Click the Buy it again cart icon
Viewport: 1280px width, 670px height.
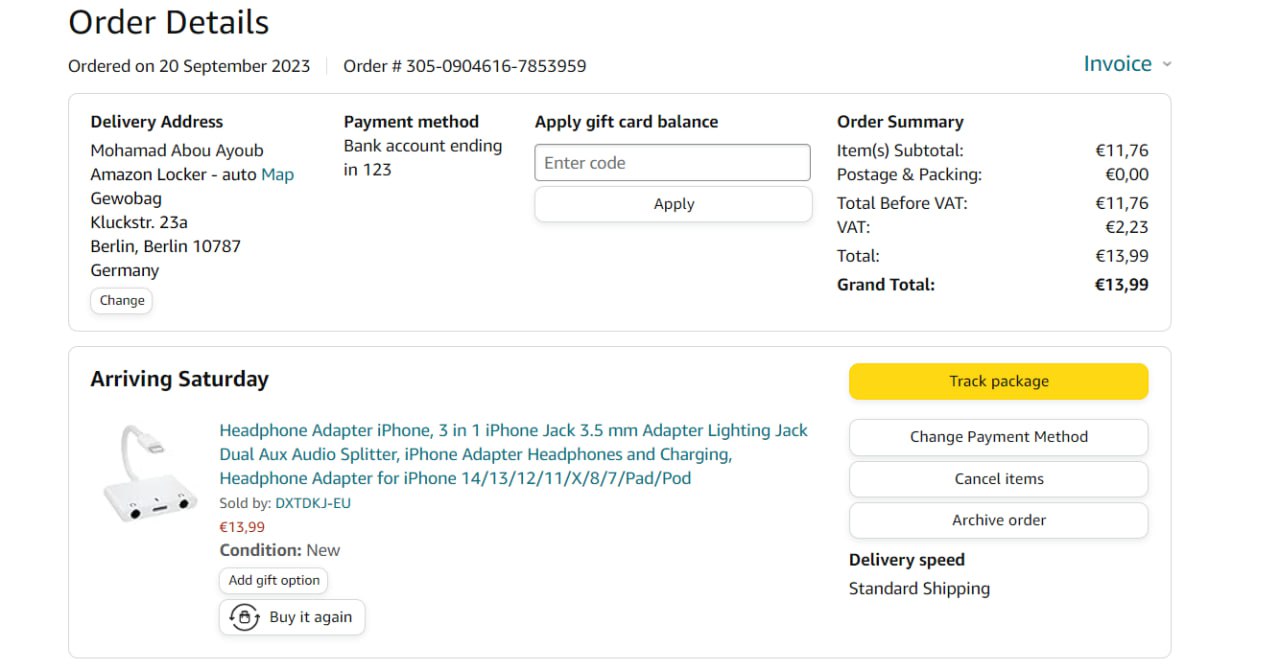coord(244,617)
